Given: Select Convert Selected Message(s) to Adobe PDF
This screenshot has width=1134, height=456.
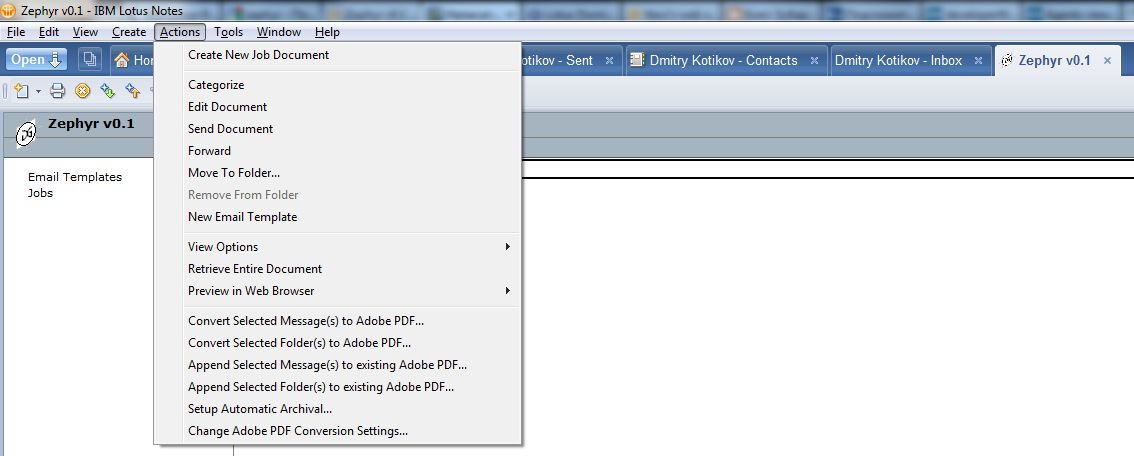Looking at the screenshot, I should pos(306,321).
